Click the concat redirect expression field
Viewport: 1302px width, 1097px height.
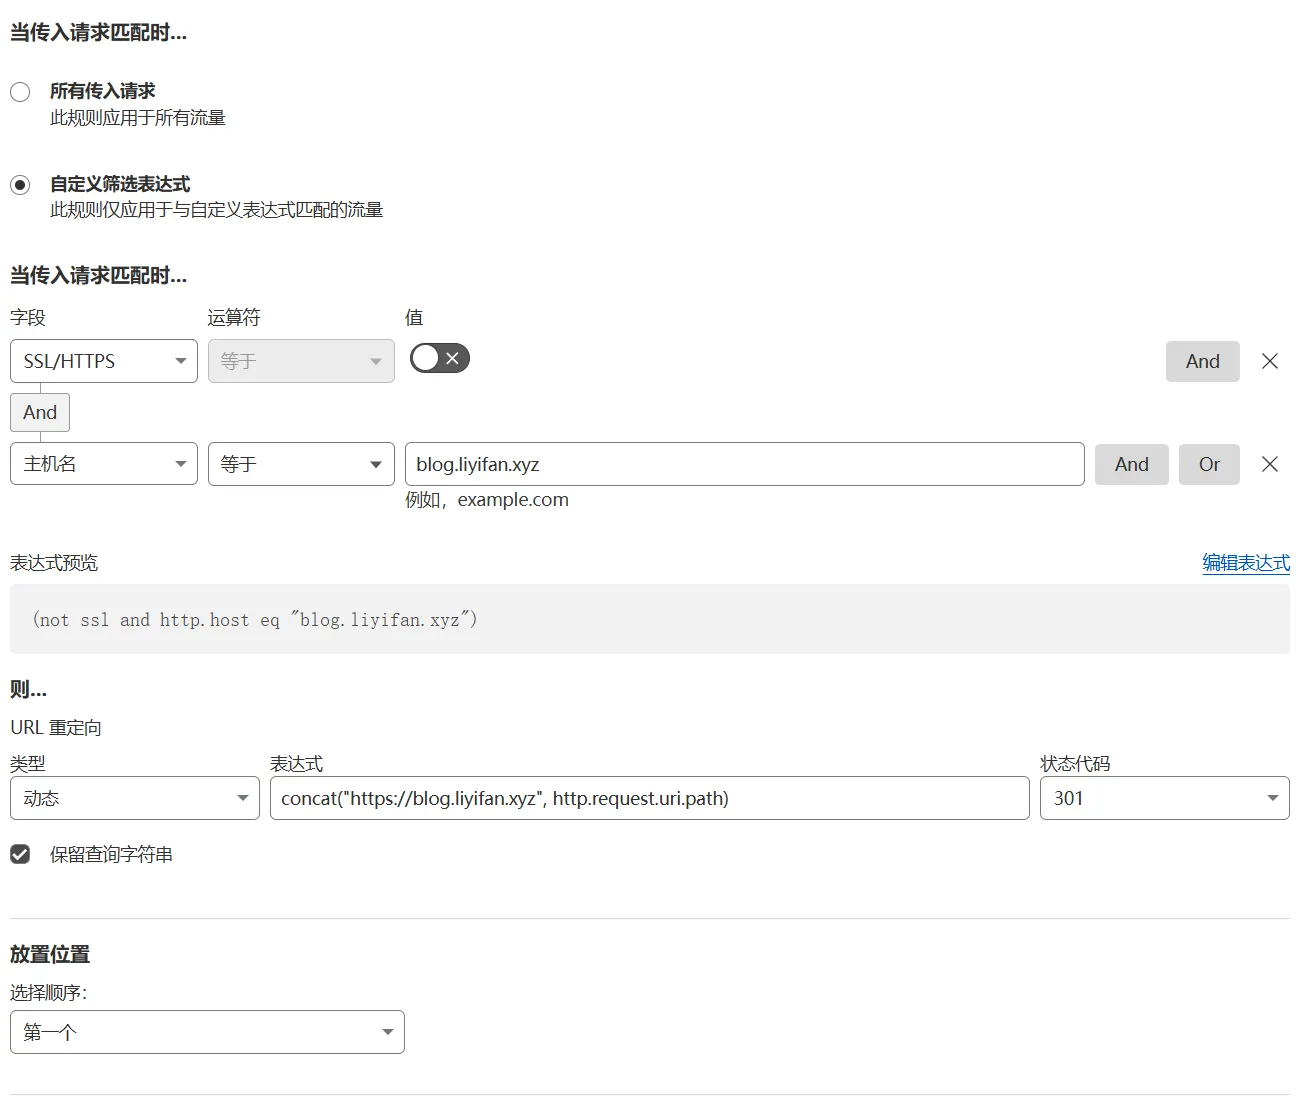(649, 798)
